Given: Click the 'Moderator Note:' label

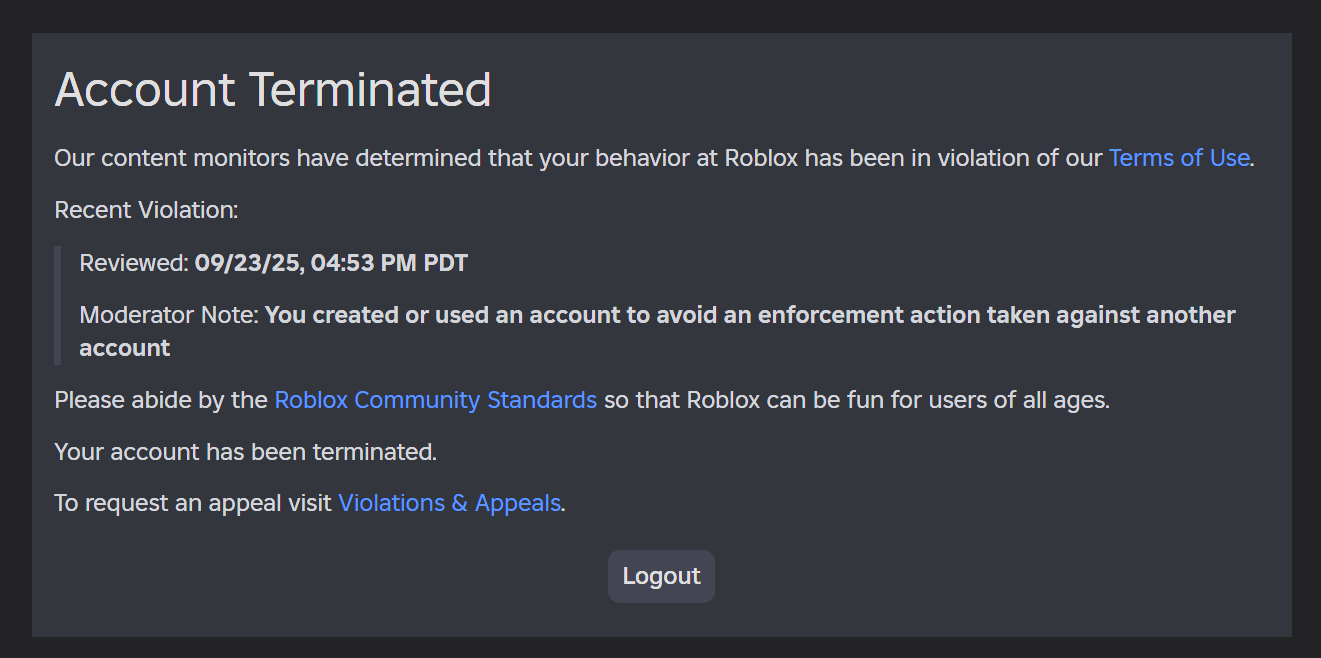Looking at the screenshot, I should (x=169, y=315).
